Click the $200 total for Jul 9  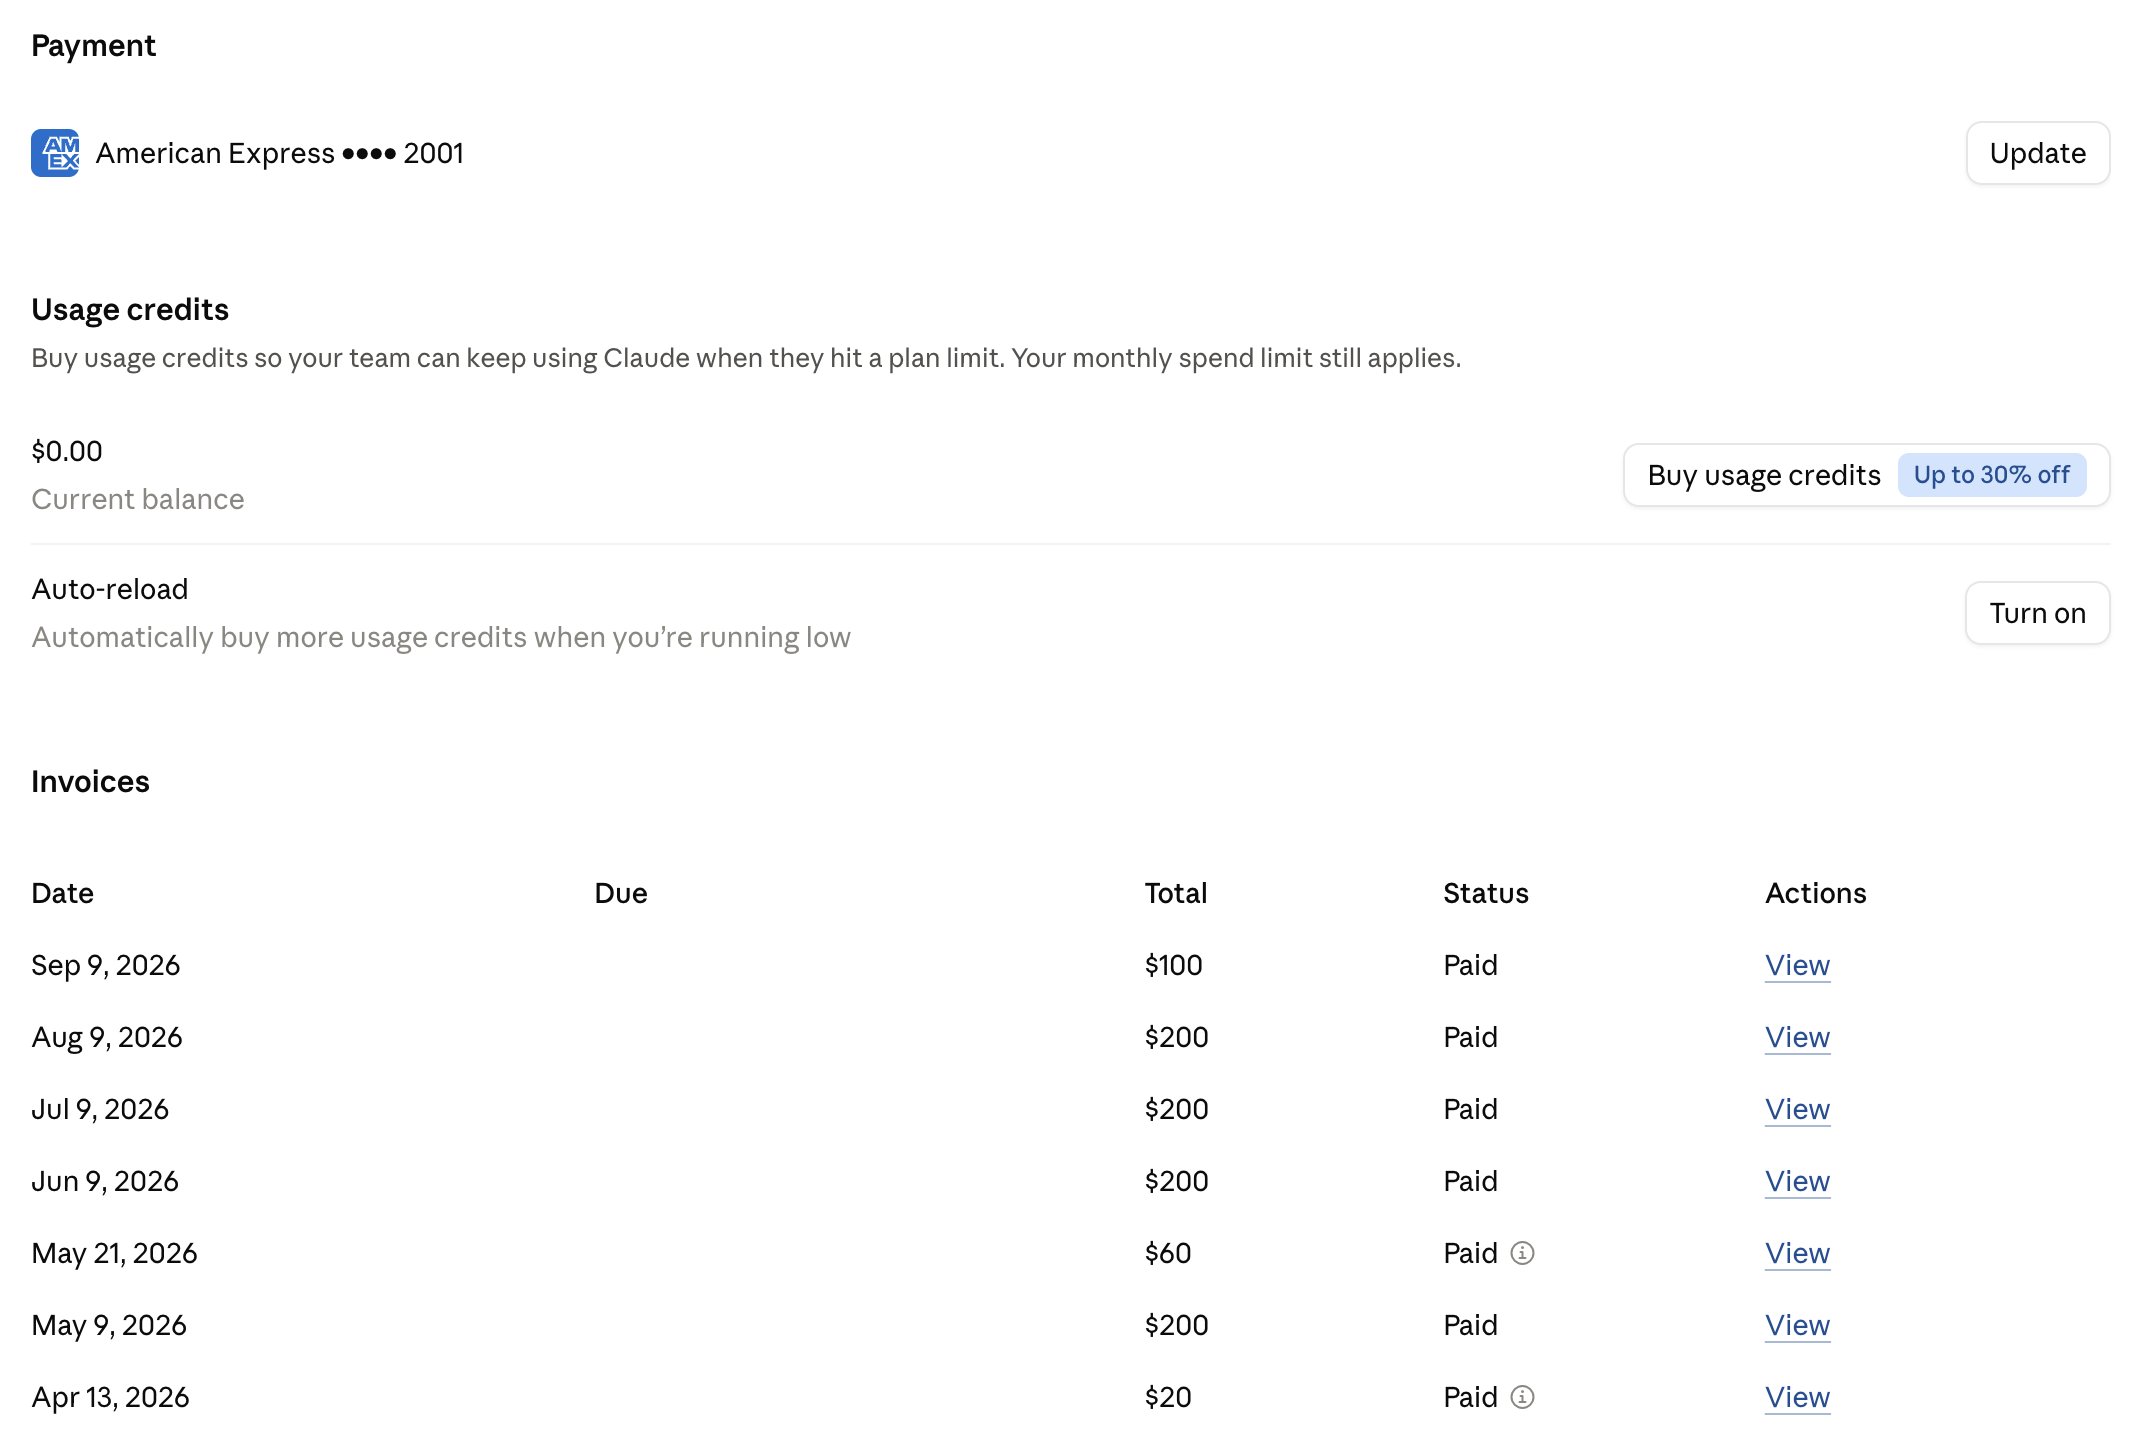click(x=1176, y=1109)
